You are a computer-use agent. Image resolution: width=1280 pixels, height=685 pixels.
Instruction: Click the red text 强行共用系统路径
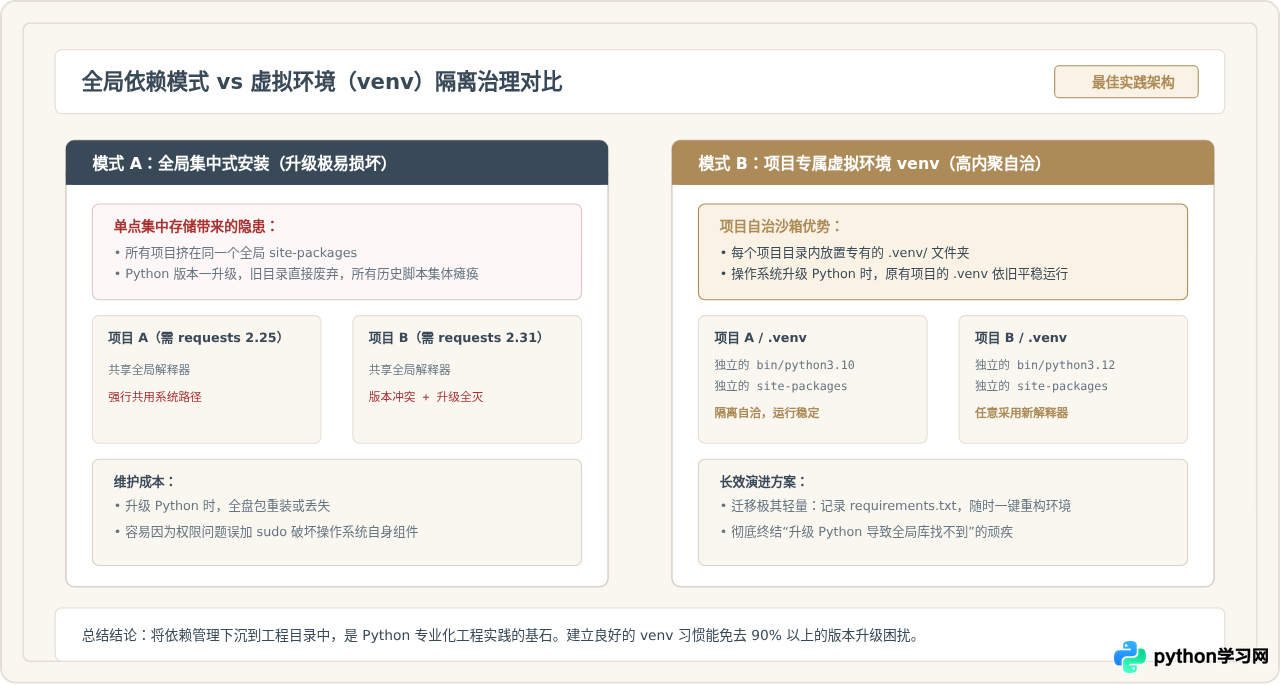[x=155, y=397]
